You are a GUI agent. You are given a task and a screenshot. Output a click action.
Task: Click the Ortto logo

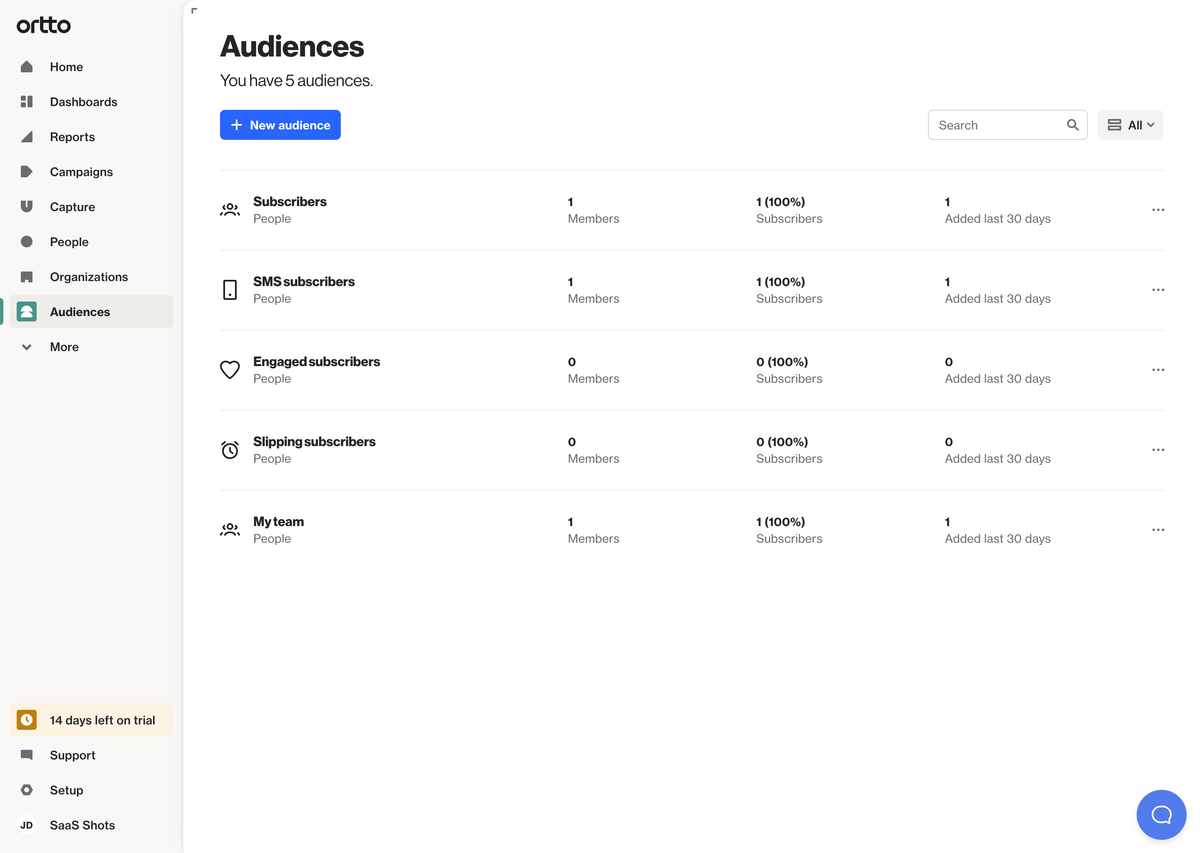tap(44, 26)
